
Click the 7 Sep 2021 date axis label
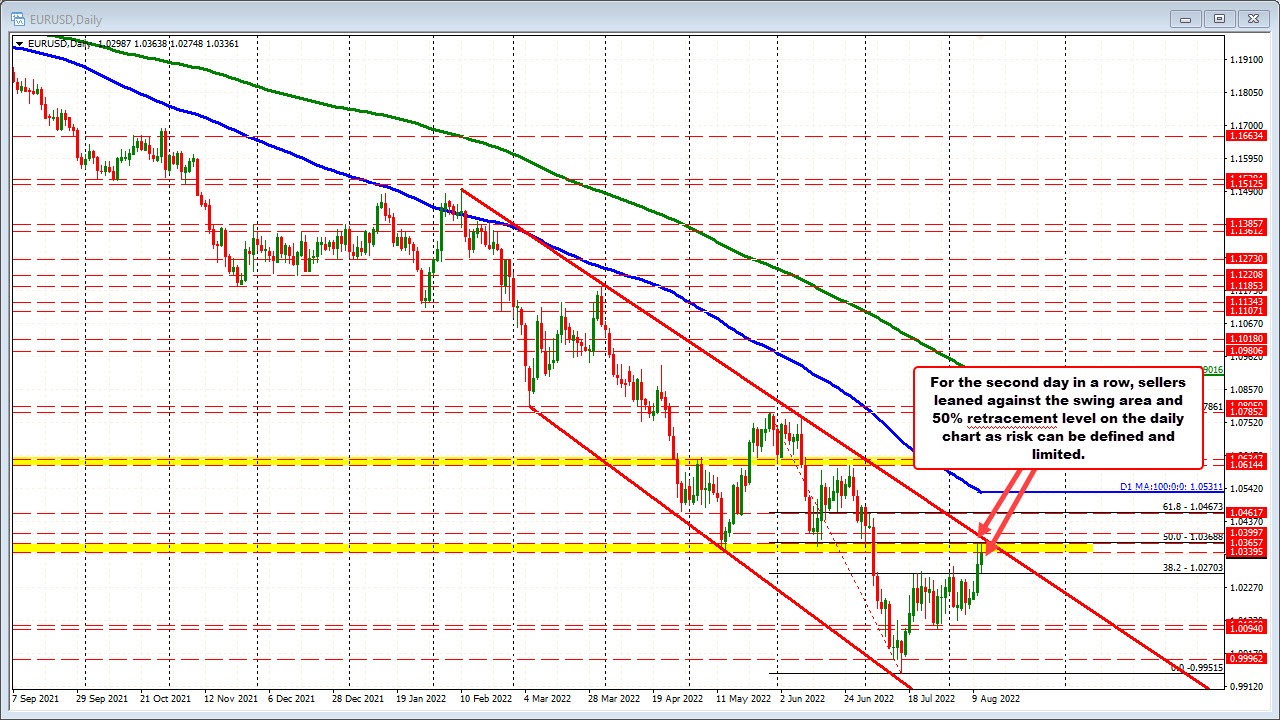pyautogui.click(x=38, y=699)
